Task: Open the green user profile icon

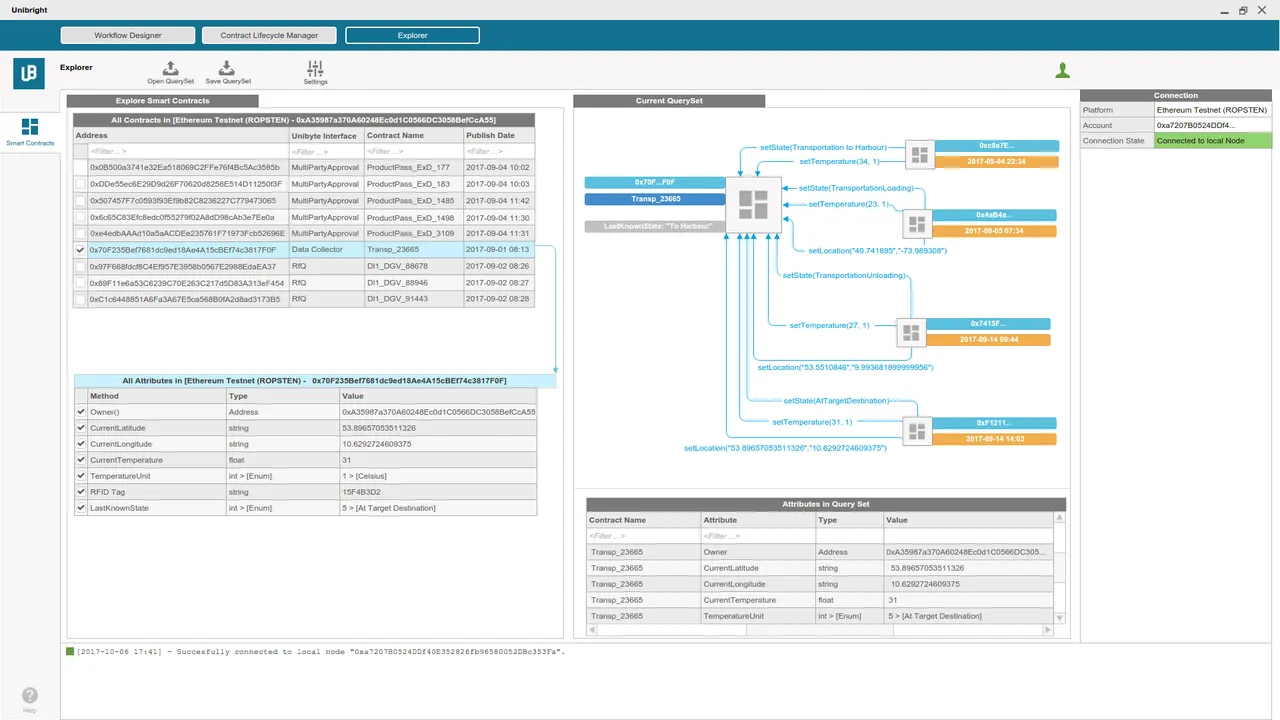Action: click(1063, 70)
